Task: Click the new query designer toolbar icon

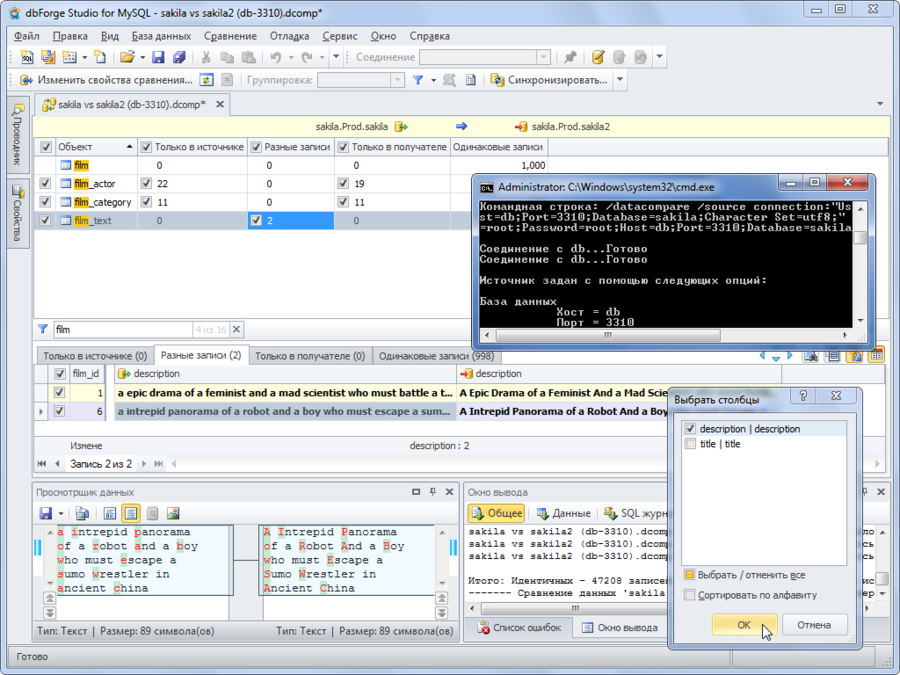Action: tap(48, 57)
